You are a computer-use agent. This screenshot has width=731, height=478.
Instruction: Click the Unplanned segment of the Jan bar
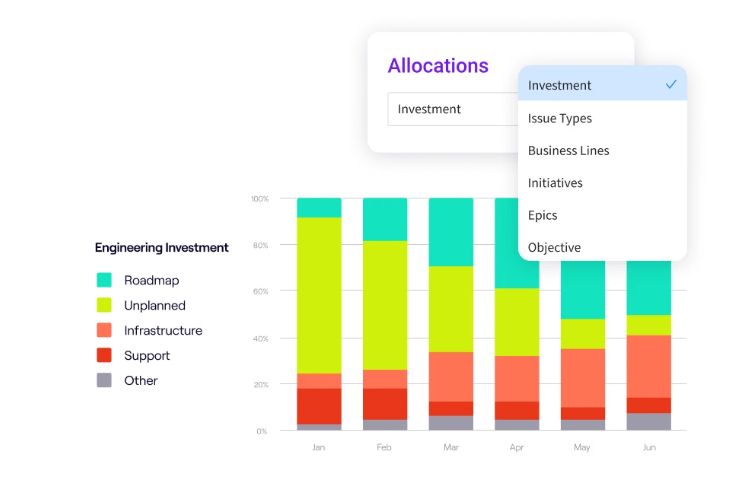[x=319, y=295]
